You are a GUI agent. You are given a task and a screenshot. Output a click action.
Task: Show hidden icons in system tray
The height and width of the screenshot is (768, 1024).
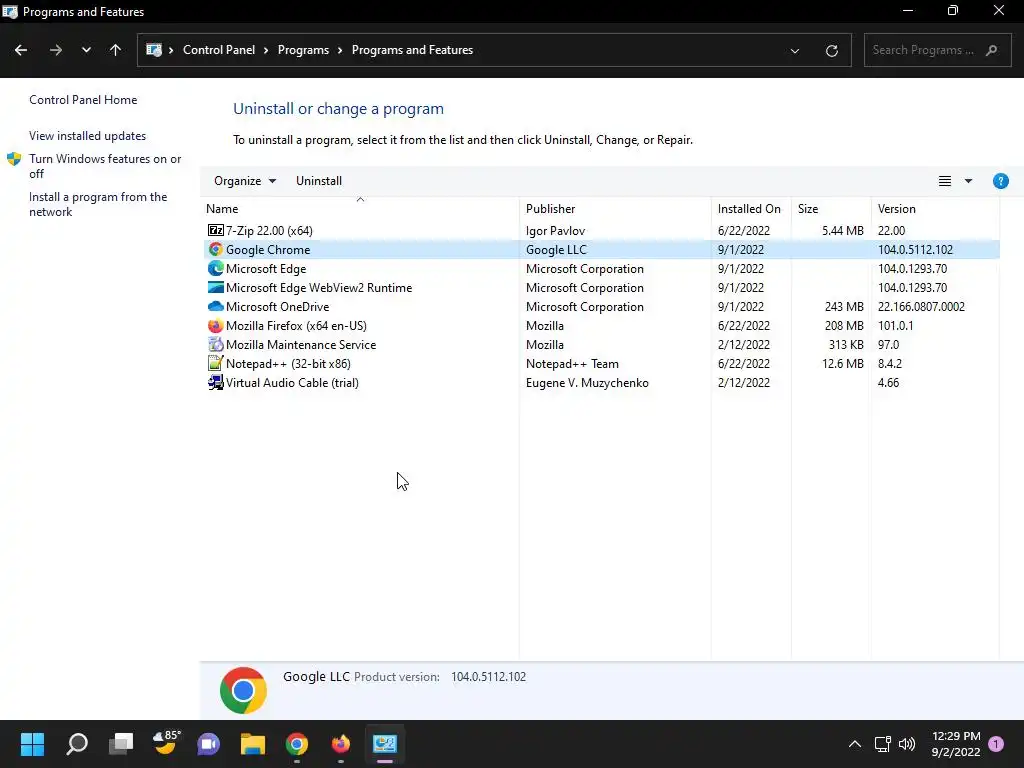click(x=854, y=744)
